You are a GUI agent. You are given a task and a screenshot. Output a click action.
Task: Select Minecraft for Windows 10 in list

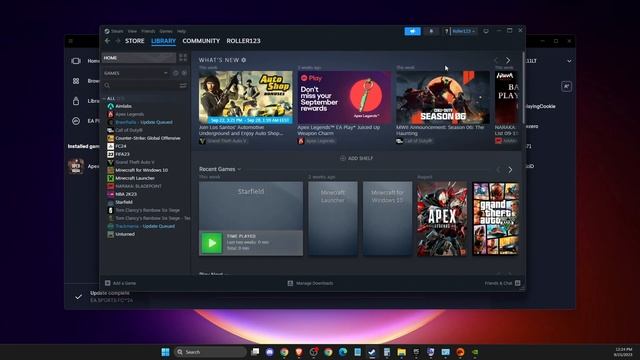[141, 170]
